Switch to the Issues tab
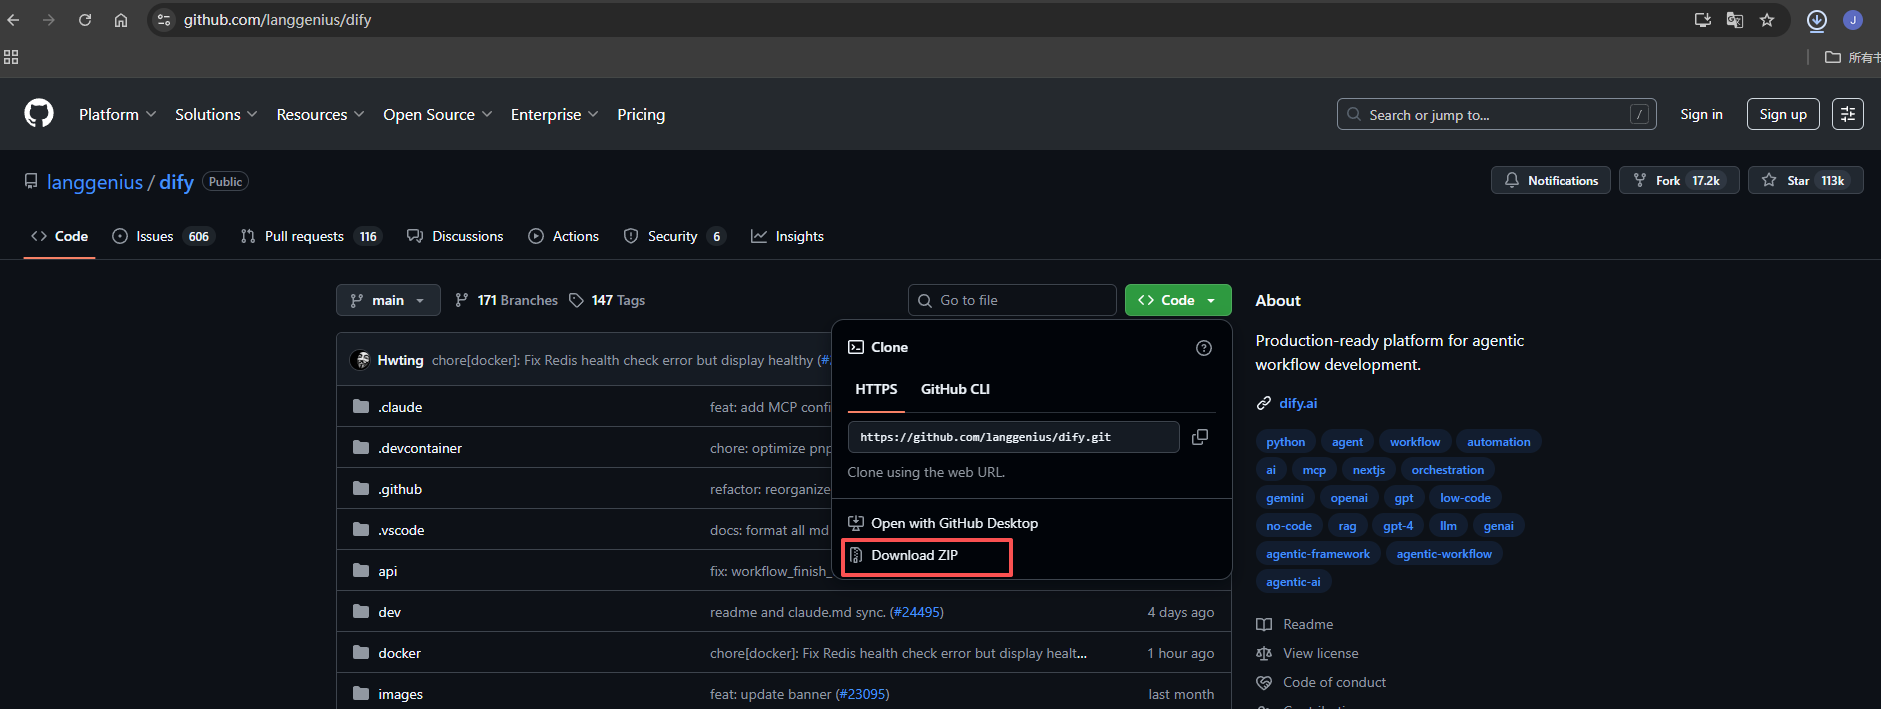This screenshot has height=709, width=1881. 163,236
